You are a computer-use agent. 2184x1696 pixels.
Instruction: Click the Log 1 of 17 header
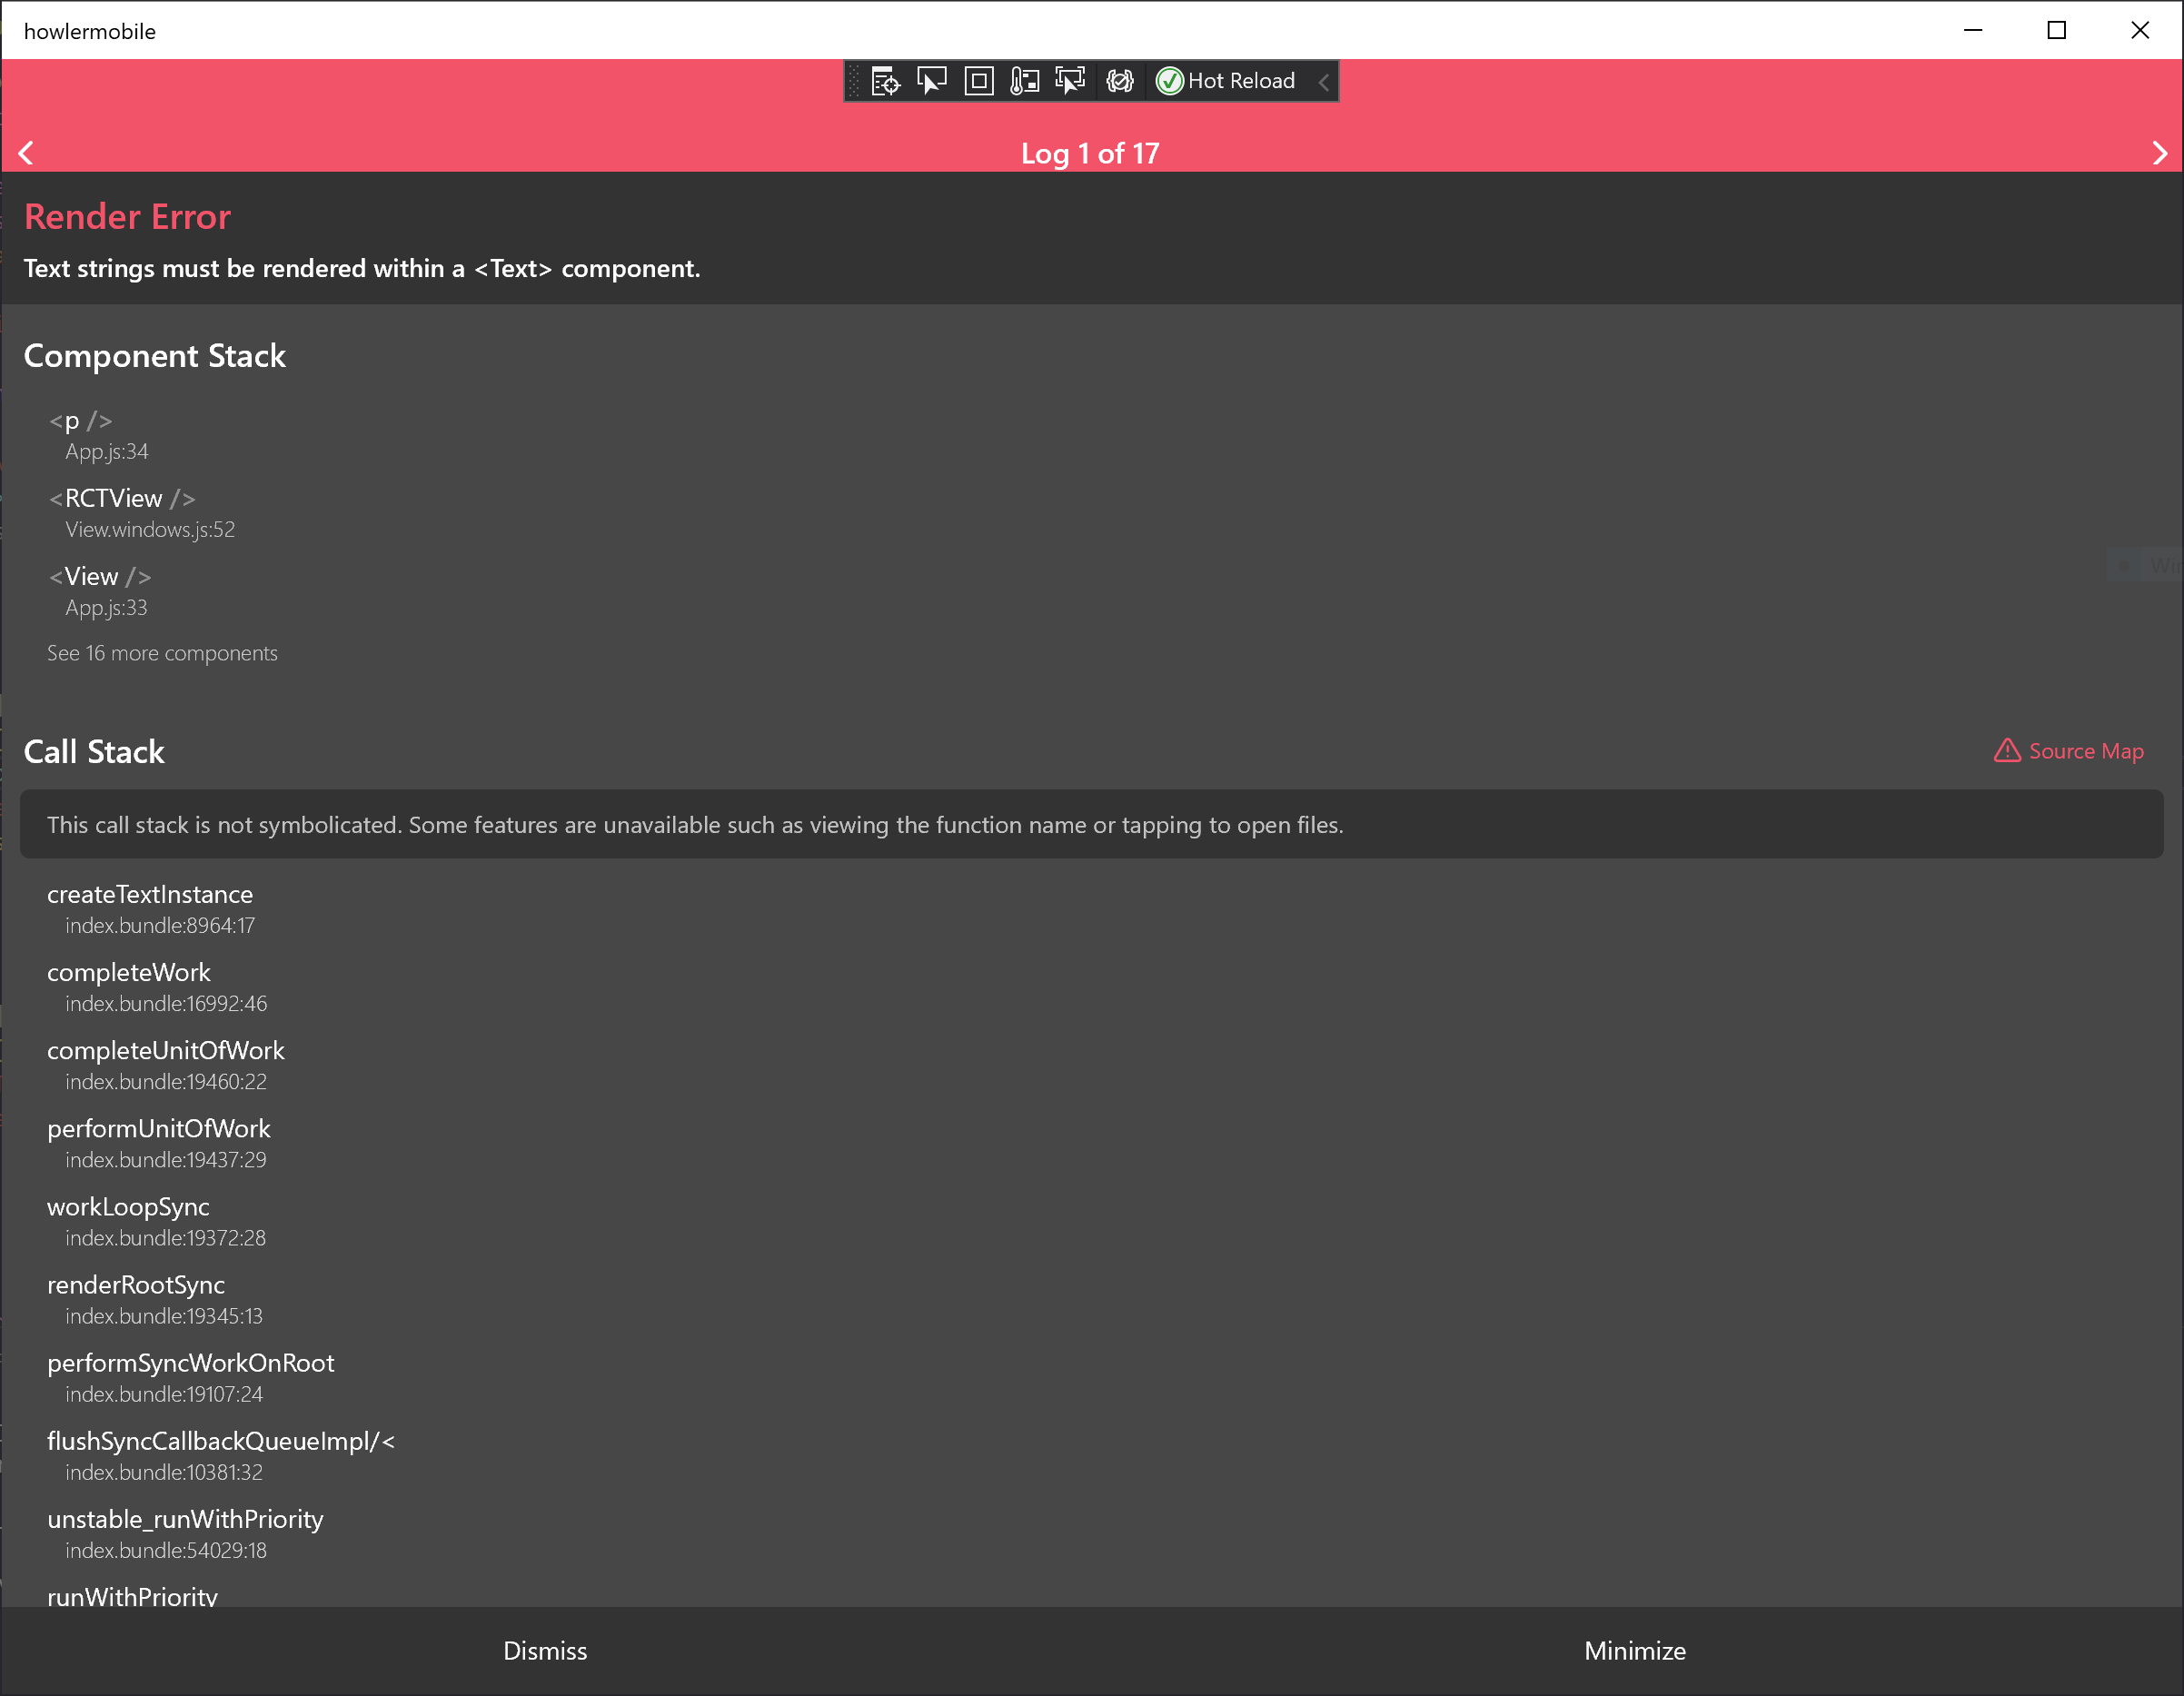click(x=1090, y=153)
